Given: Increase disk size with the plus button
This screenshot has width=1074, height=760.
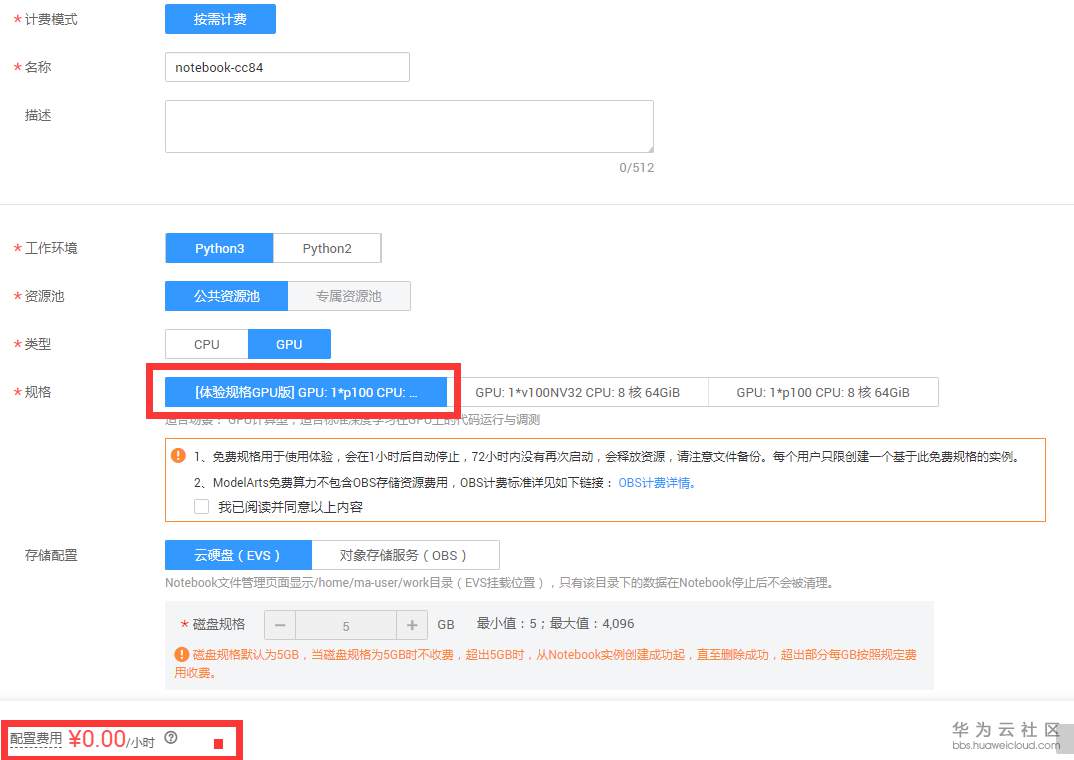Looking at the screenshot, I should pyautogui.click(x=412, y=625).
